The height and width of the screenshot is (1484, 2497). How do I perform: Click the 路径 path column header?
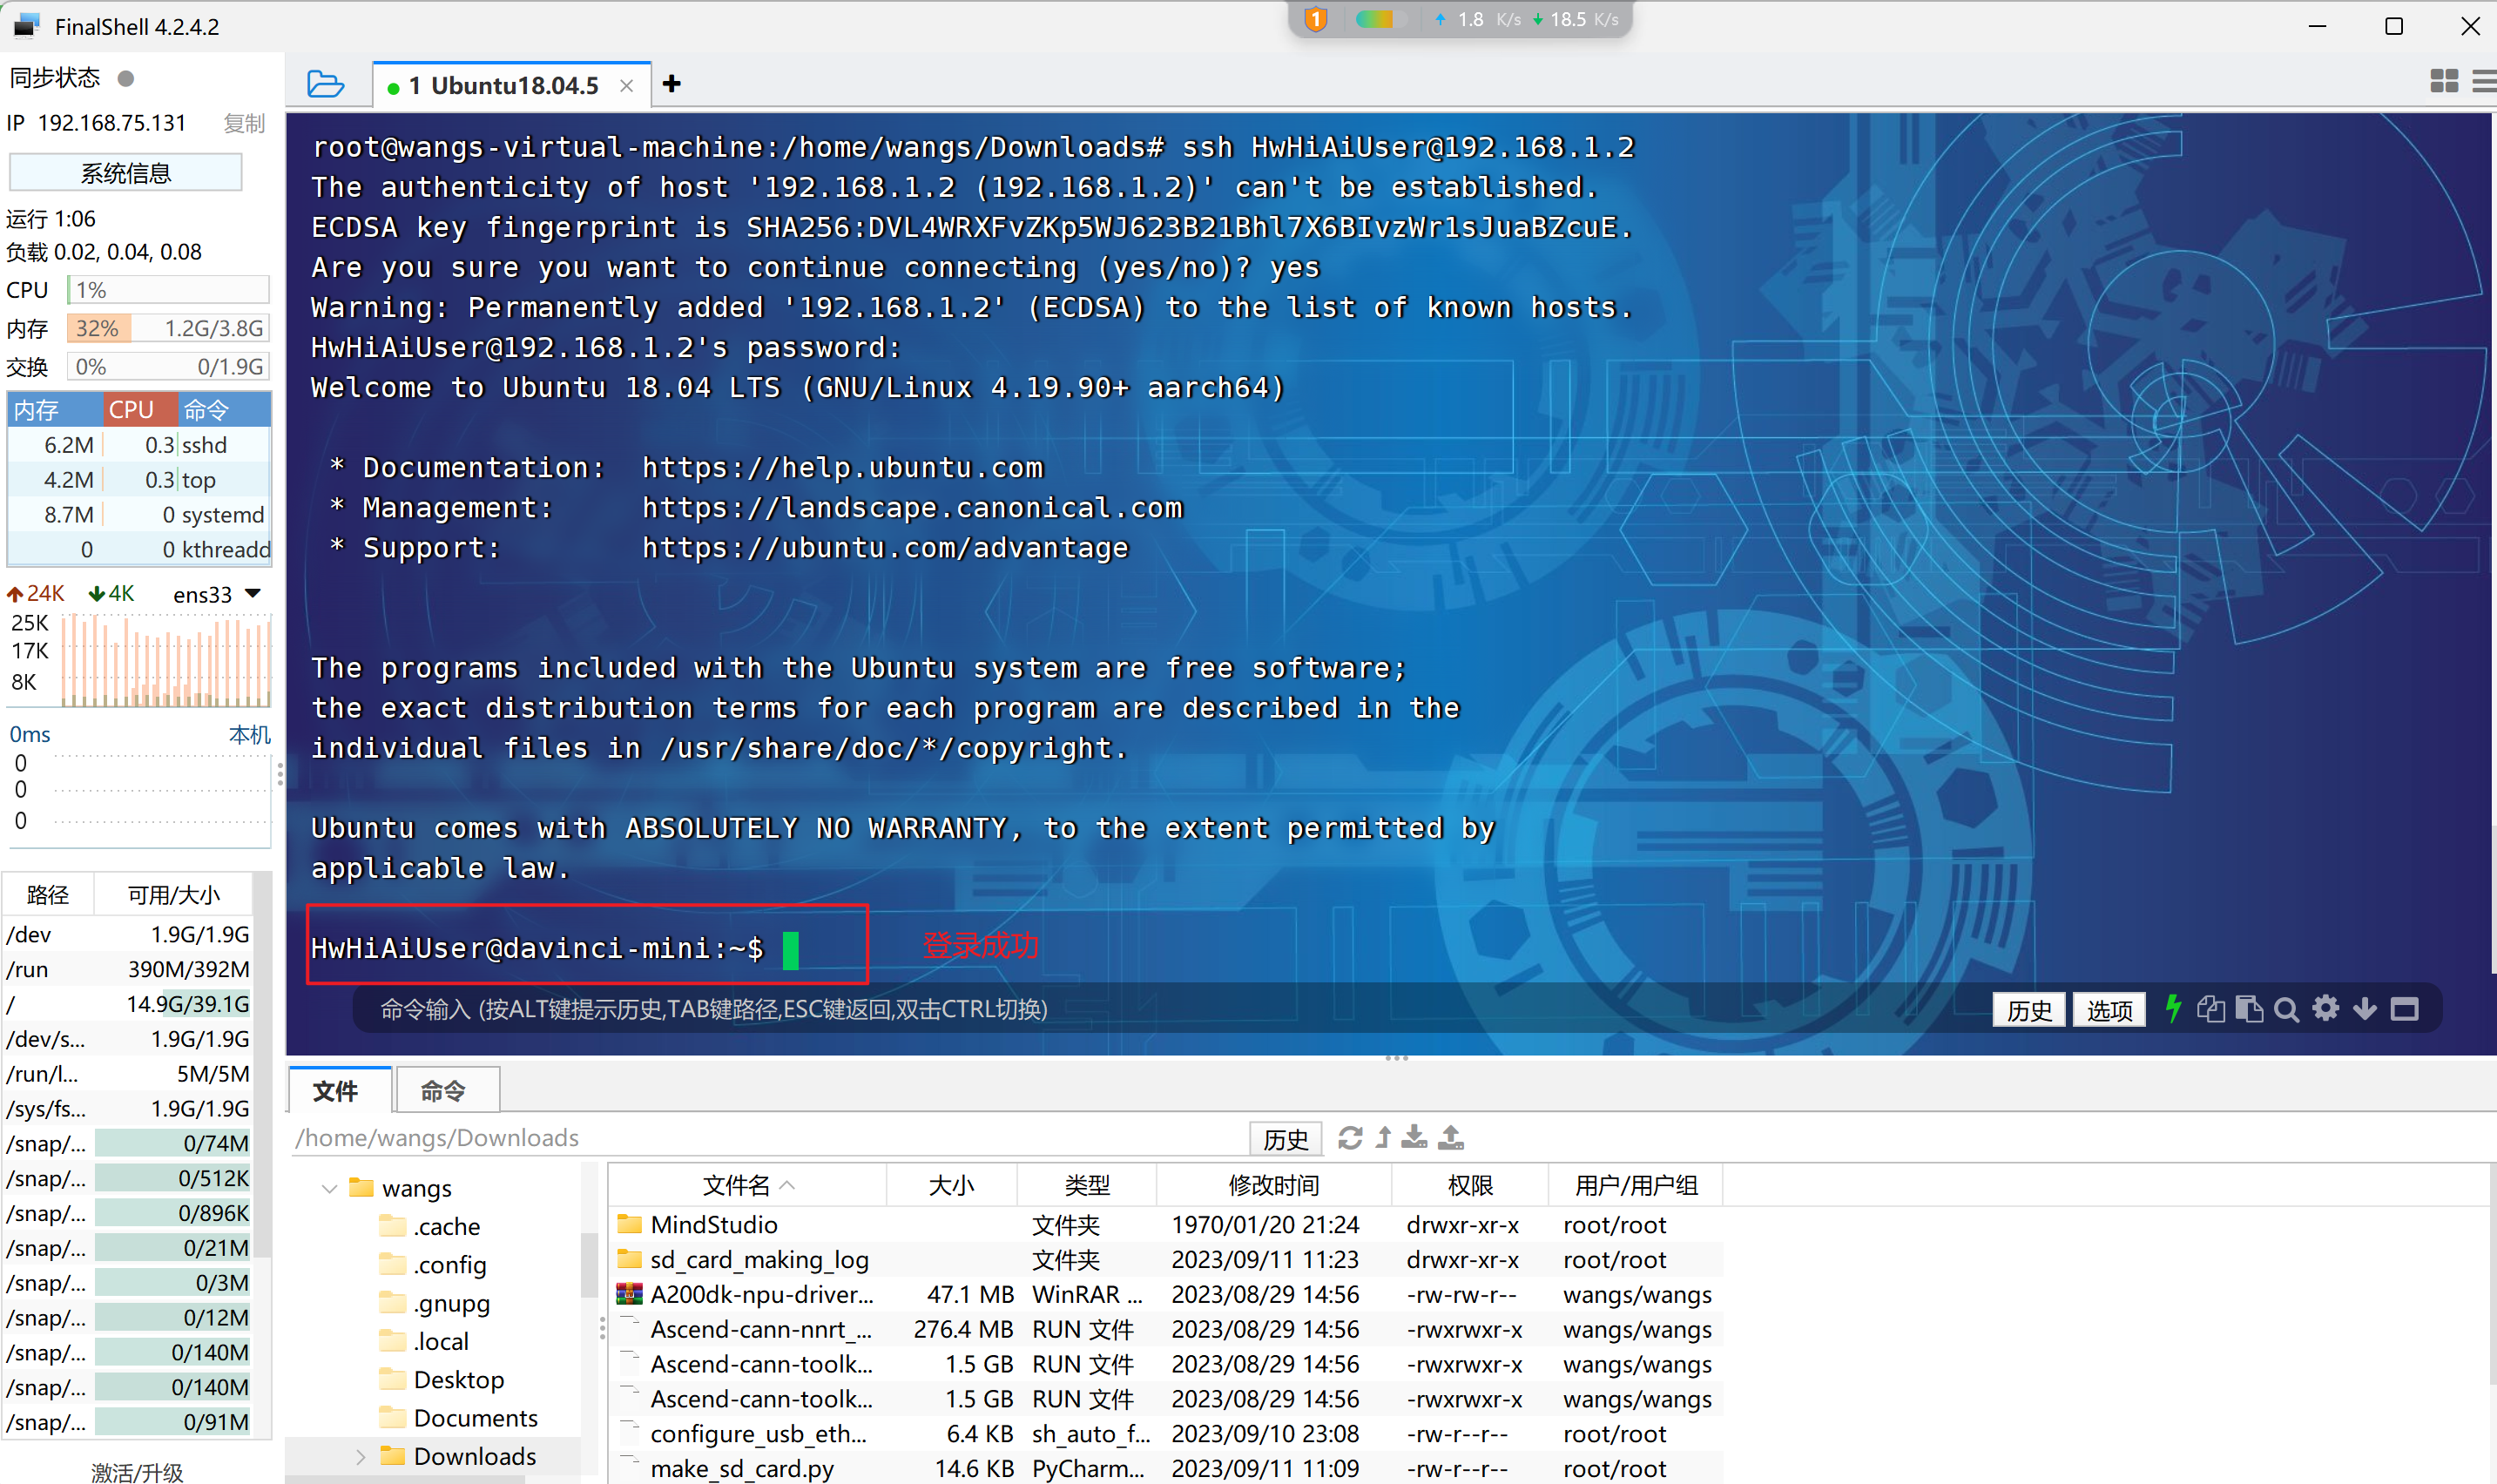pyautogui.click(x=48, y=895)
